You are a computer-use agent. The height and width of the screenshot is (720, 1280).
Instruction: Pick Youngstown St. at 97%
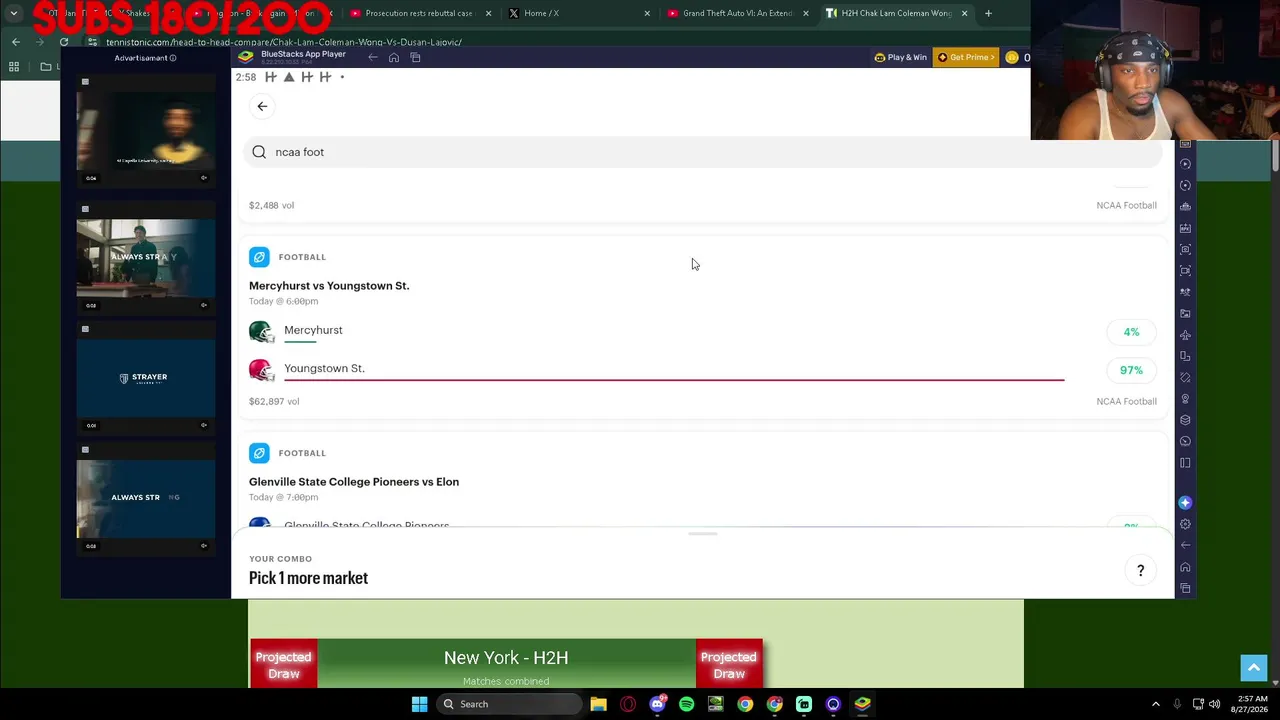pos(1131,370)
